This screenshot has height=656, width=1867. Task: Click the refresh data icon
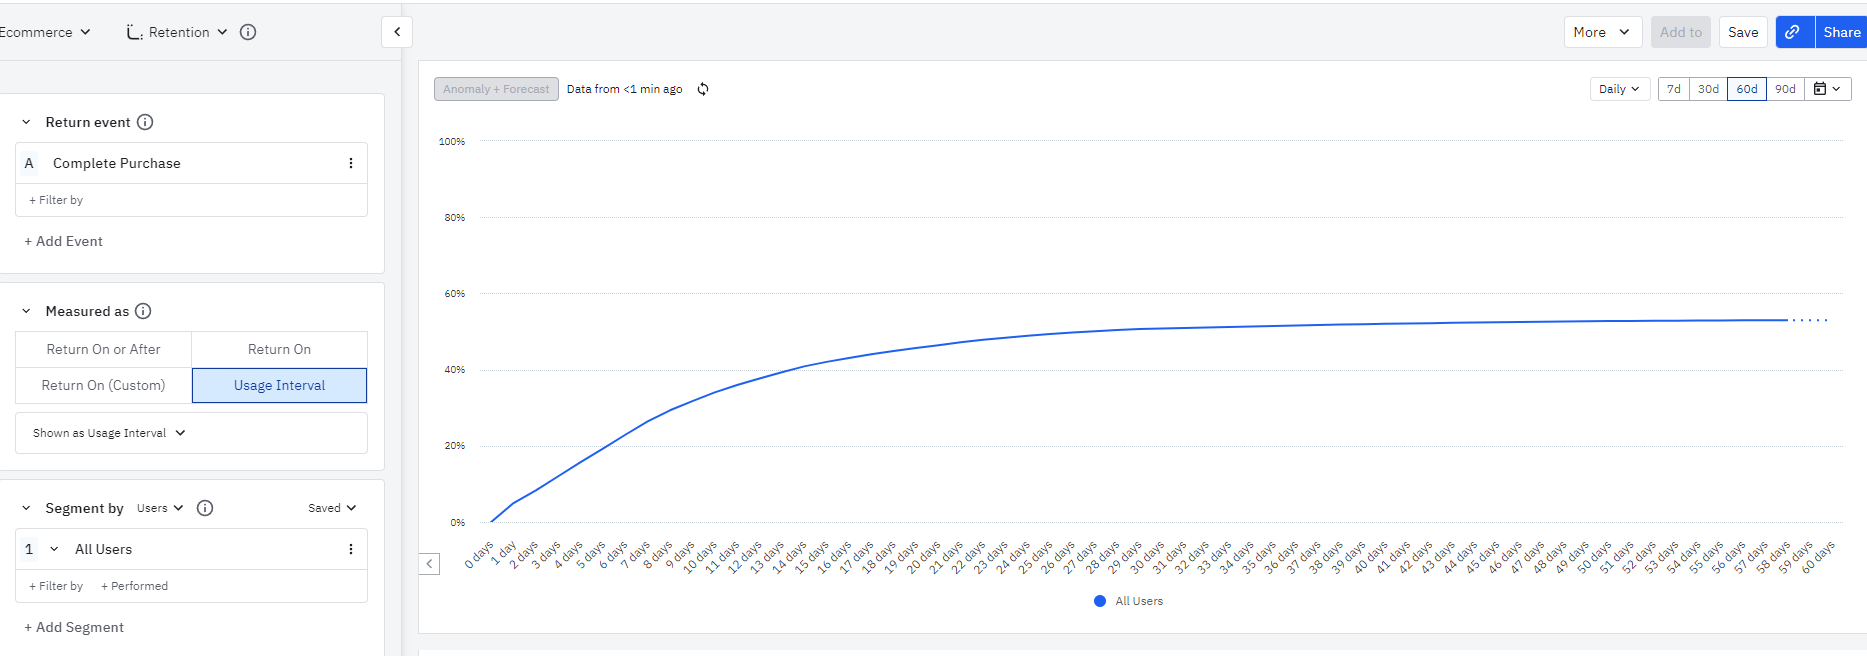pyautogui.click(x=703, y=89)
